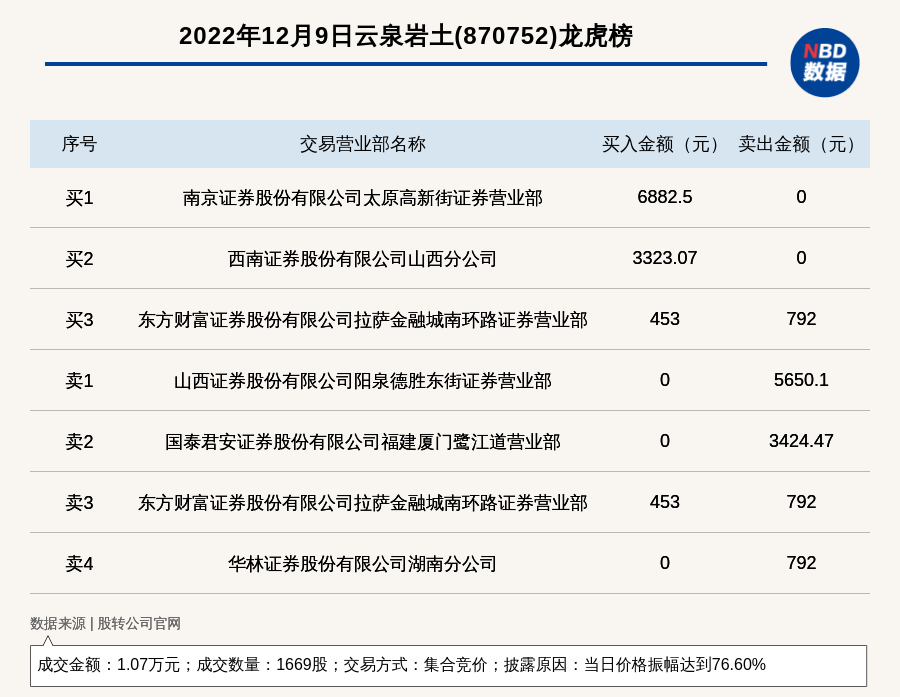
Task: Select the 买1 row label
Action: (x=79, y=198)
